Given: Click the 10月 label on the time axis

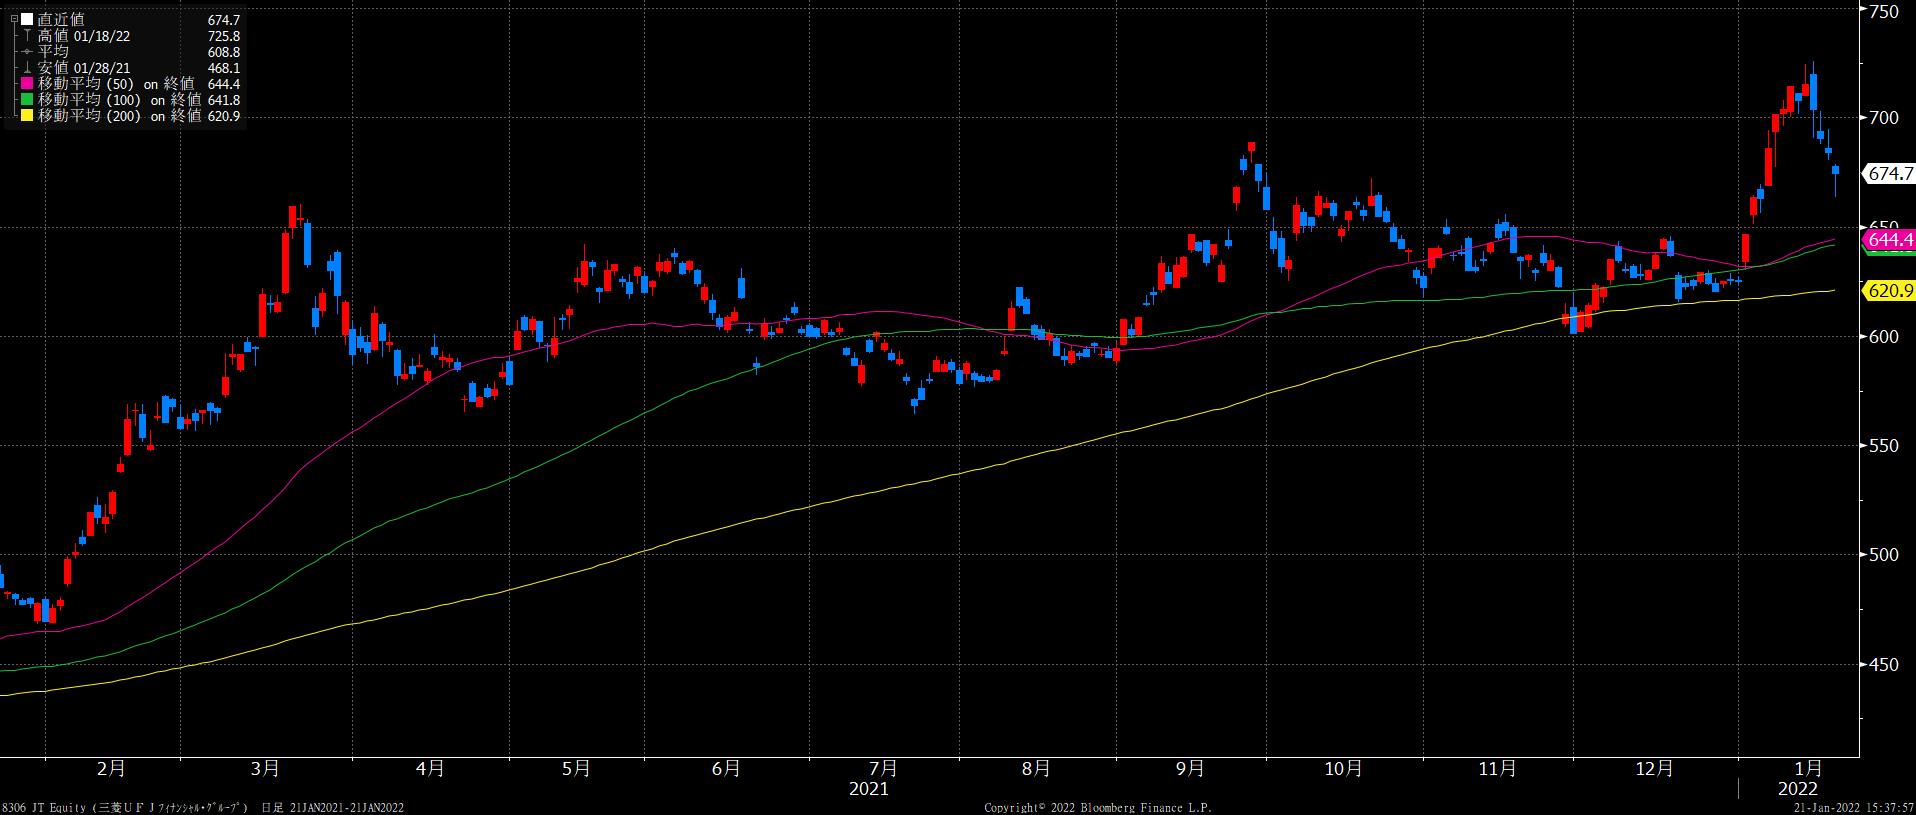Looking at the screenshot, I should pos(1343,769).
